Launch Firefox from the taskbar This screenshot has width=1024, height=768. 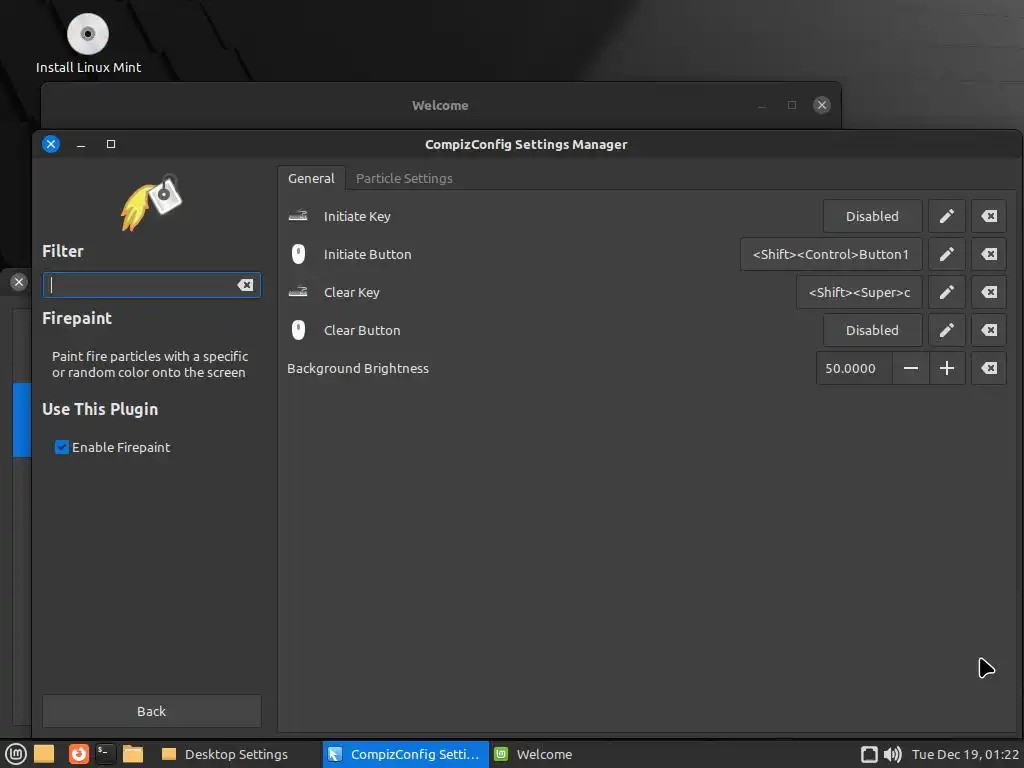point(78,754)
